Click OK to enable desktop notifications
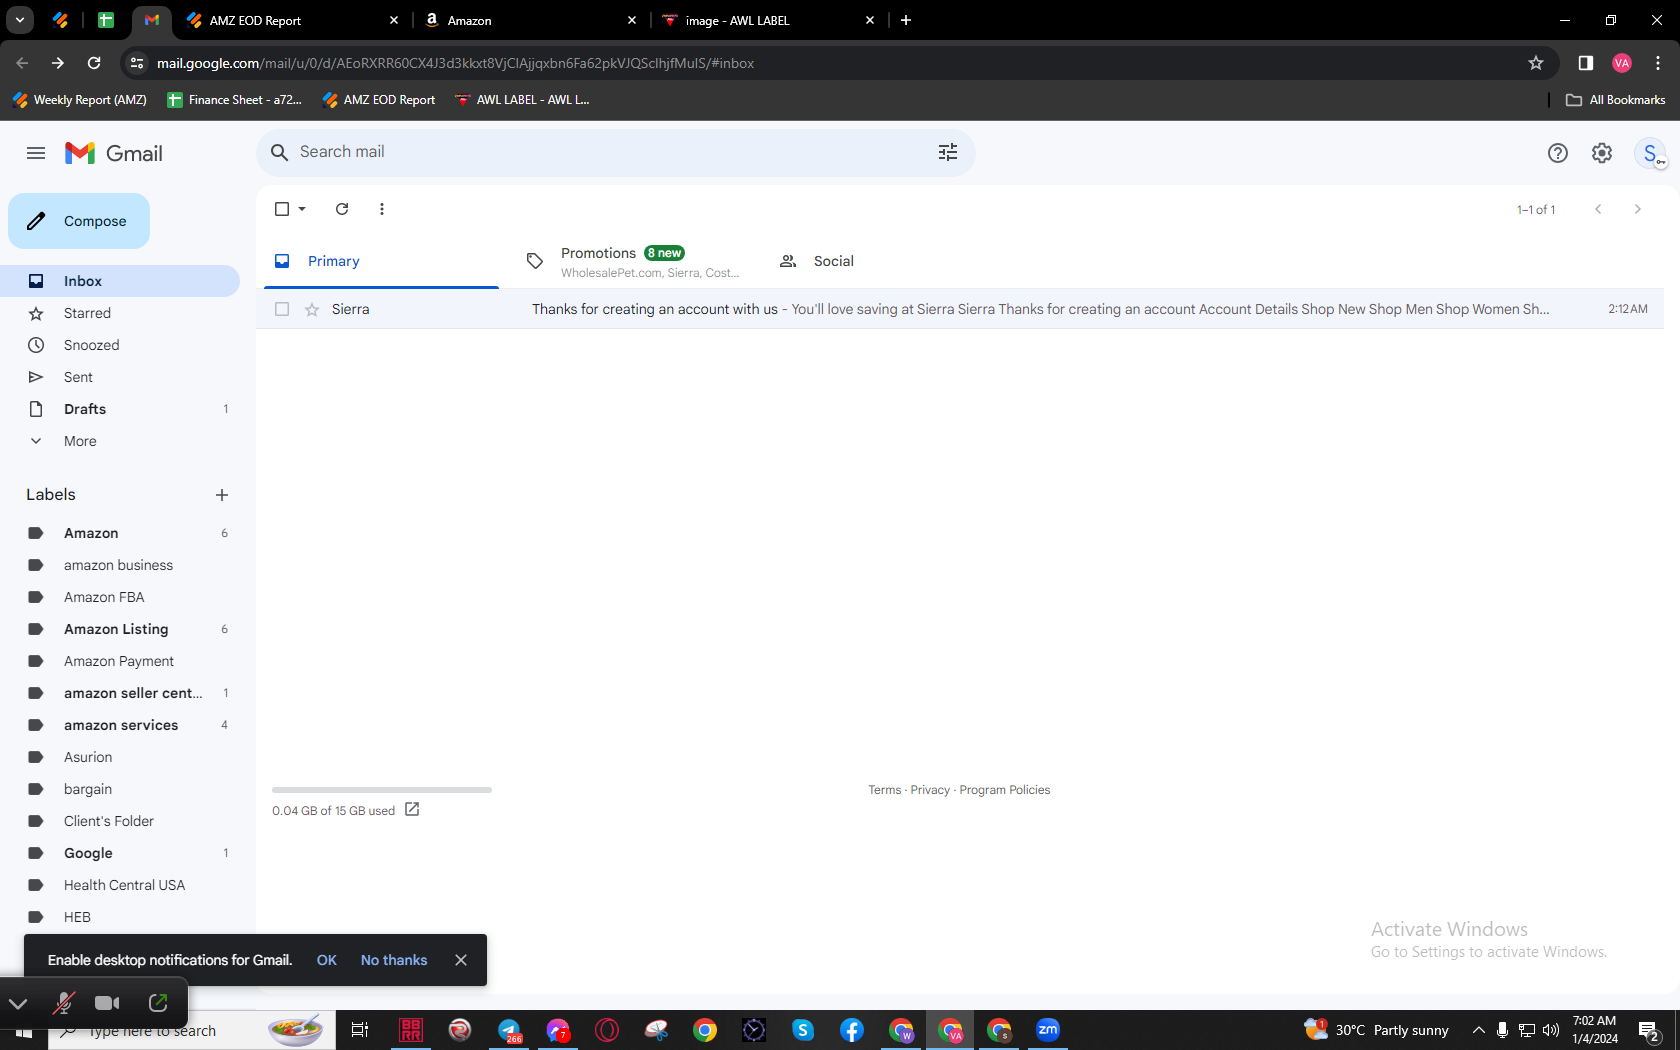 pos(327,960)
